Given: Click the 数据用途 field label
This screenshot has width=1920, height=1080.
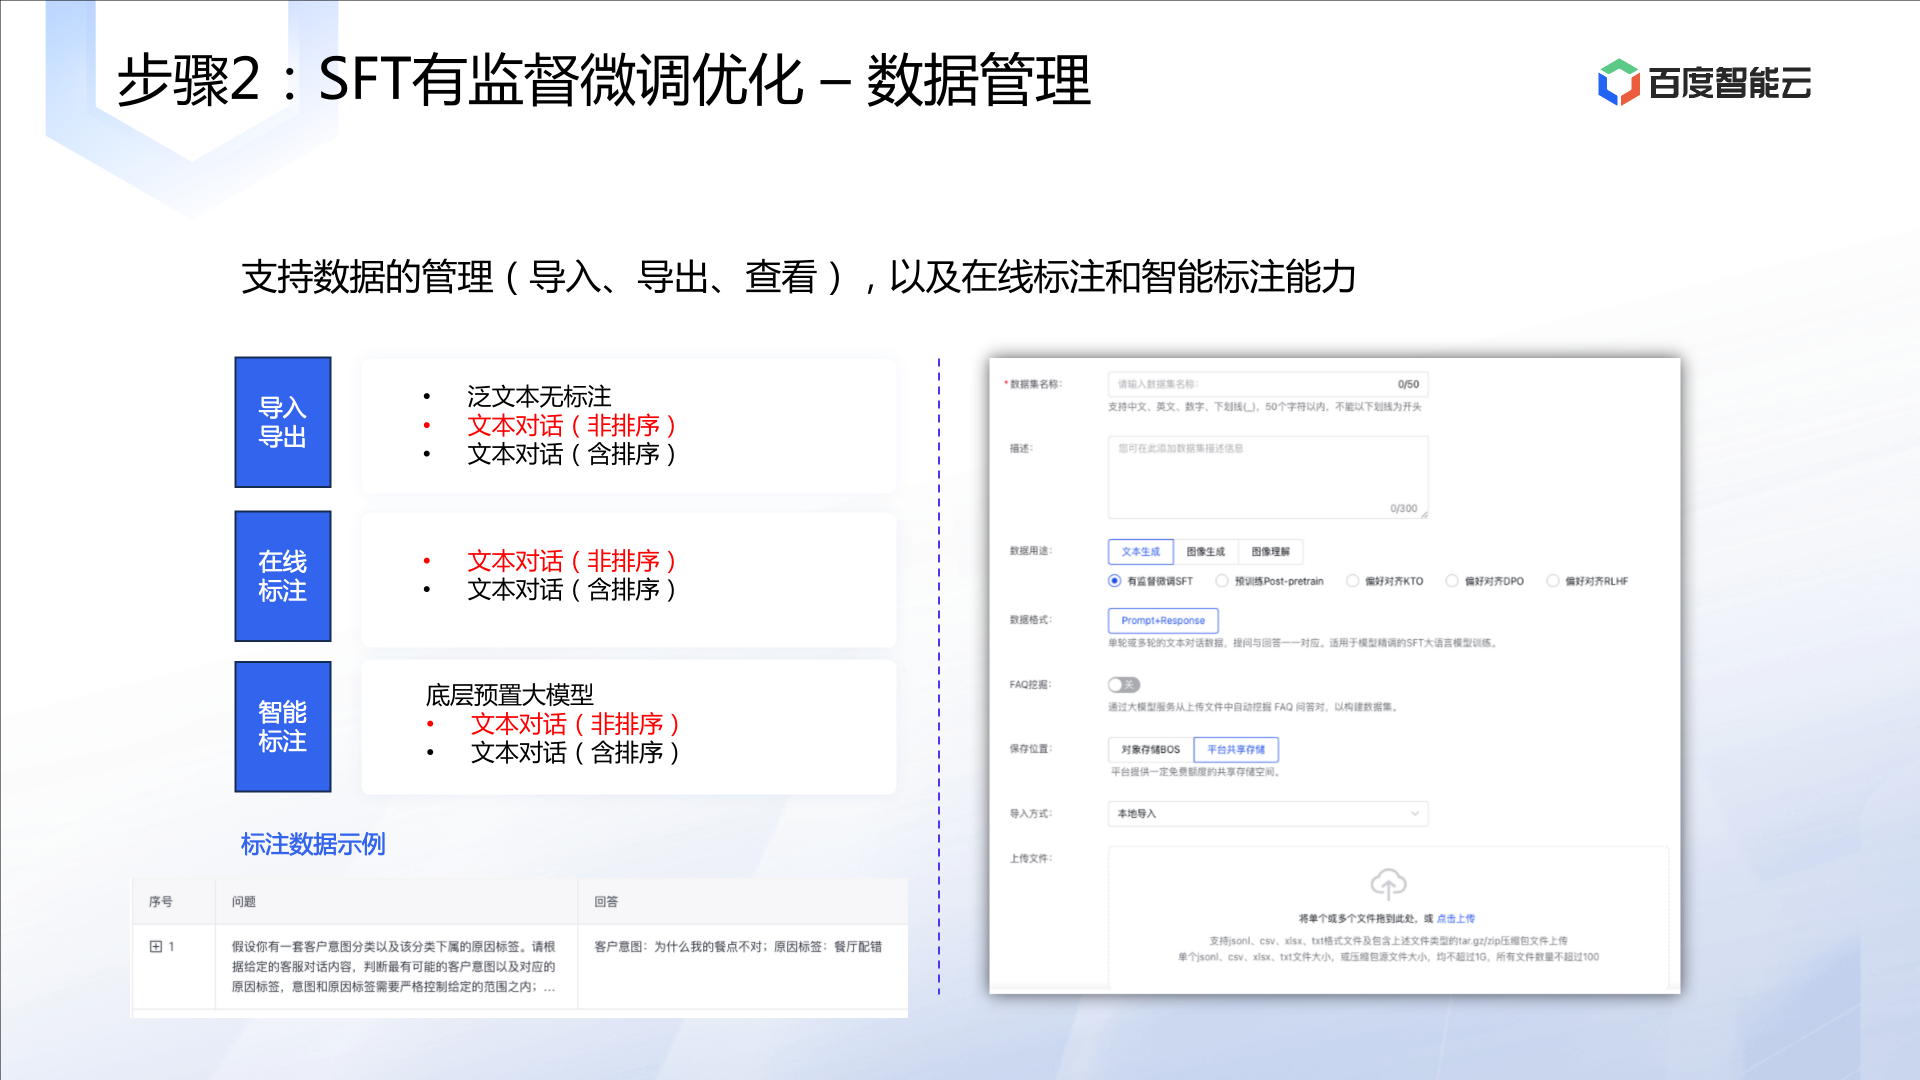Looking at the screenshot, I should [1031, 552].
